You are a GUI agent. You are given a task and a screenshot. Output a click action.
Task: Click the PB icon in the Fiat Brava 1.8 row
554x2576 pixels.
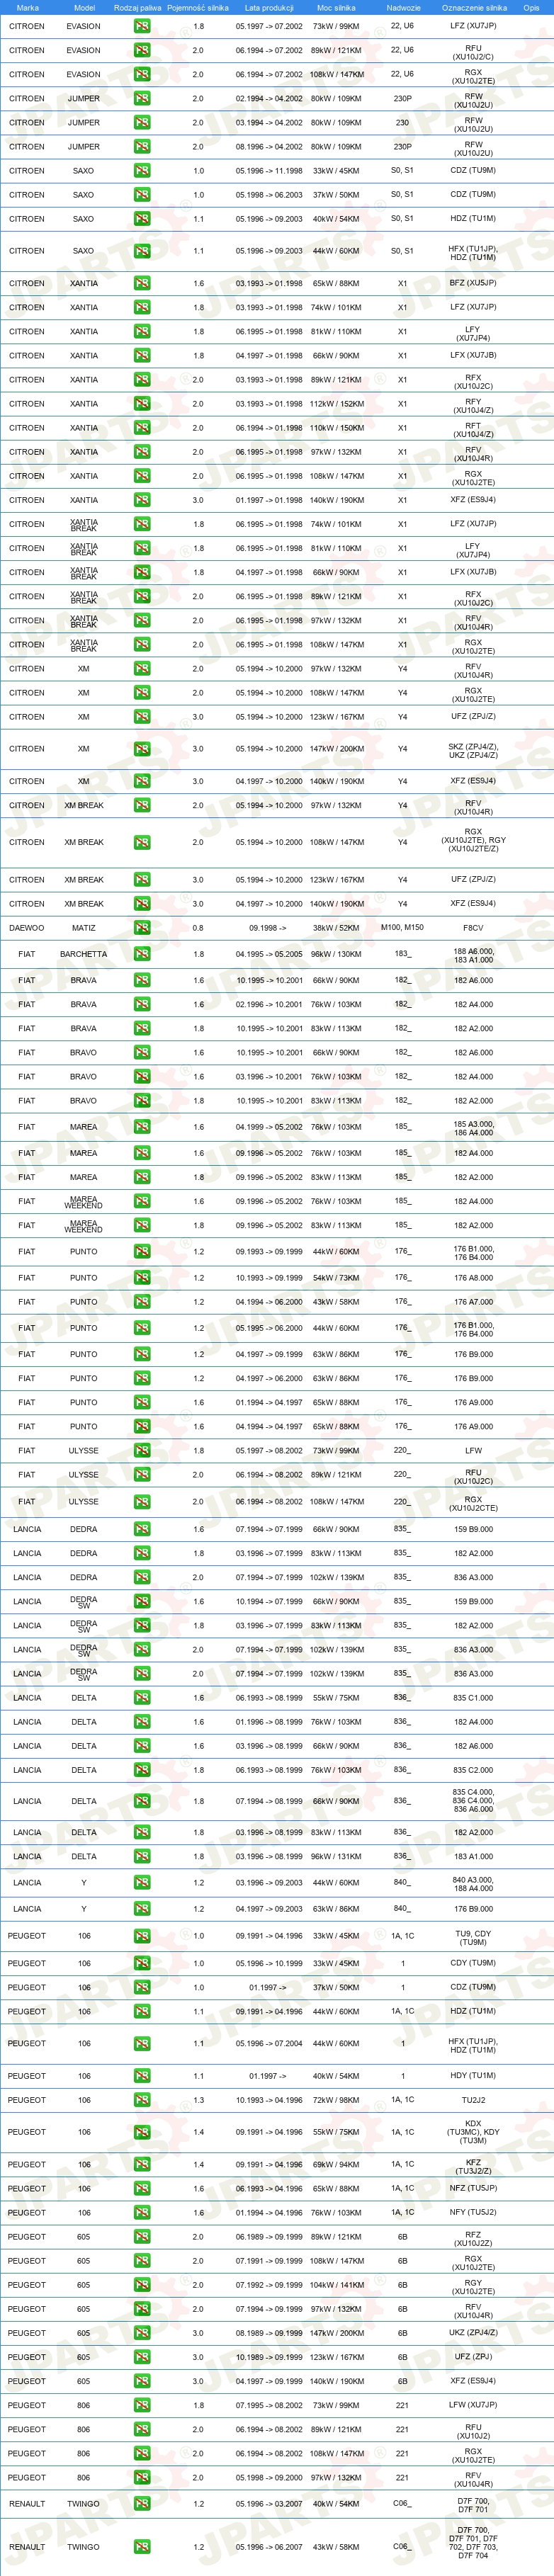point(142,1029)
